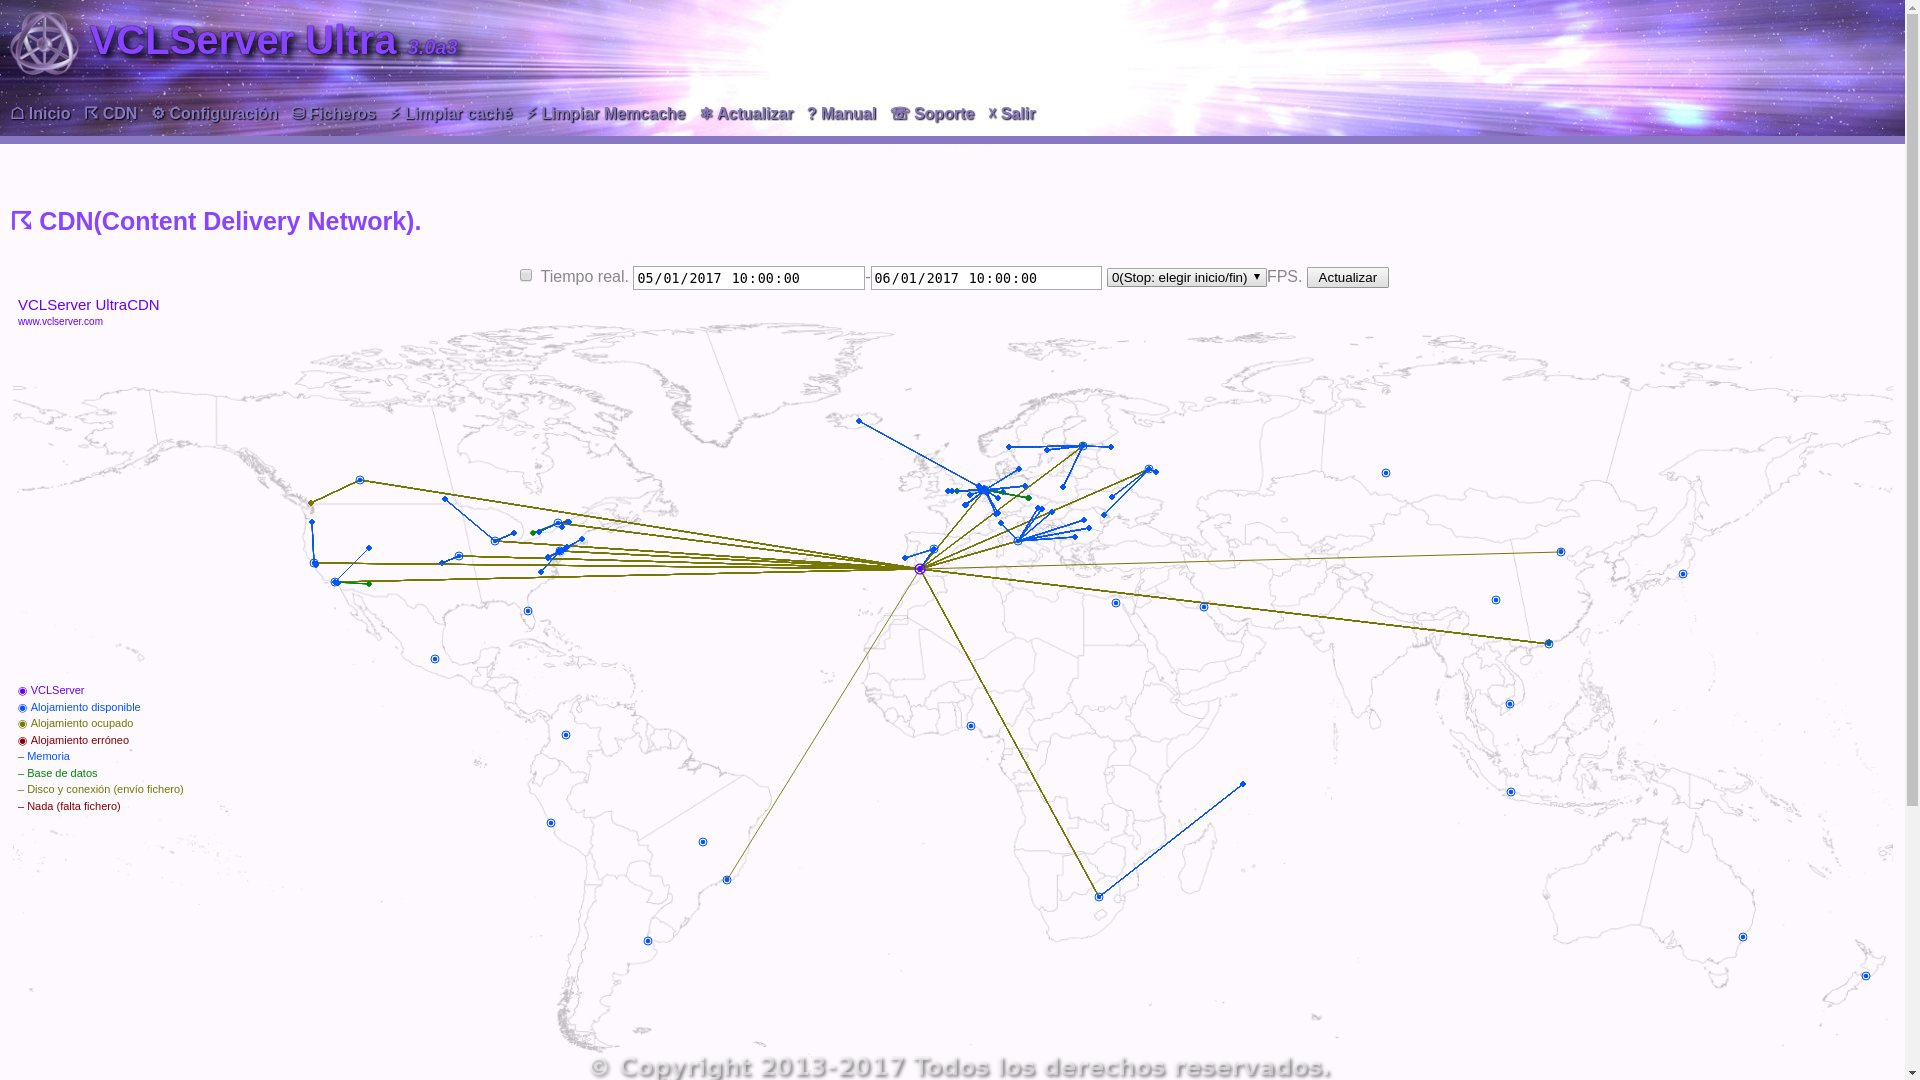
Task: Click the Alojamiento erróneo legend entry
Action: [73, 740]
